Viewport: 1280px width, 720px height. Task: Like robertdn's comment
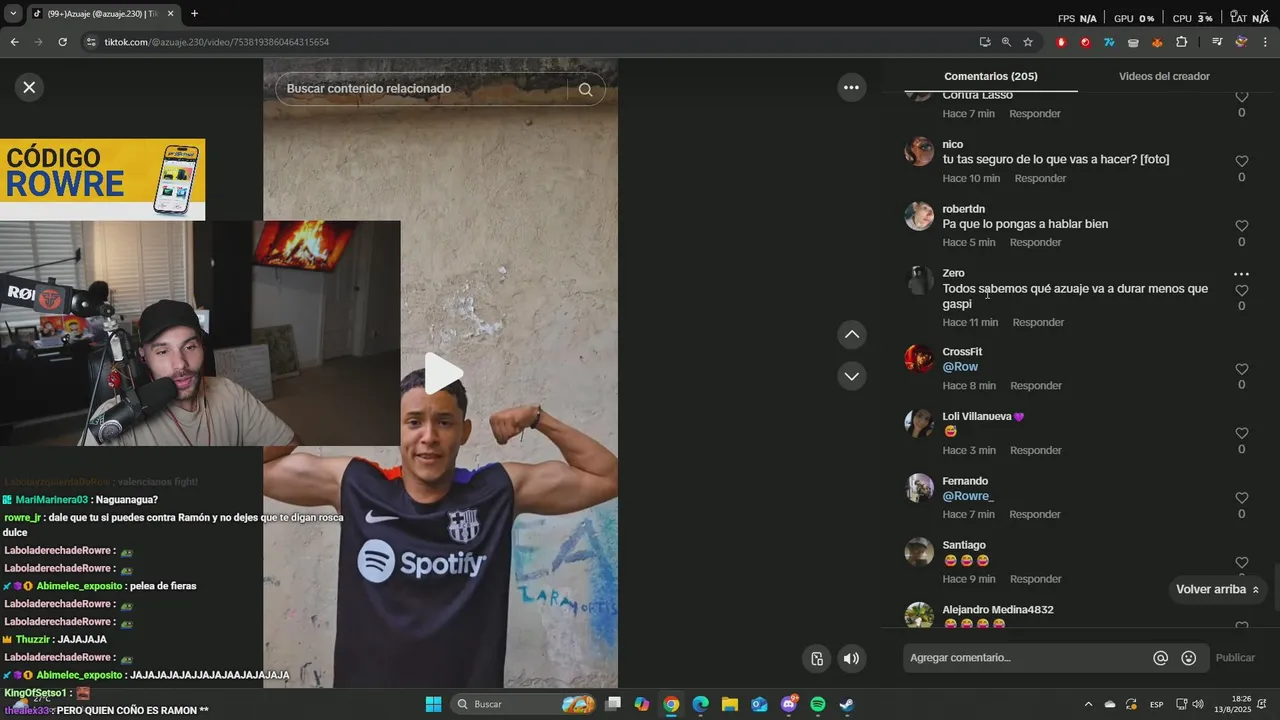click(x=1241, y=226)
